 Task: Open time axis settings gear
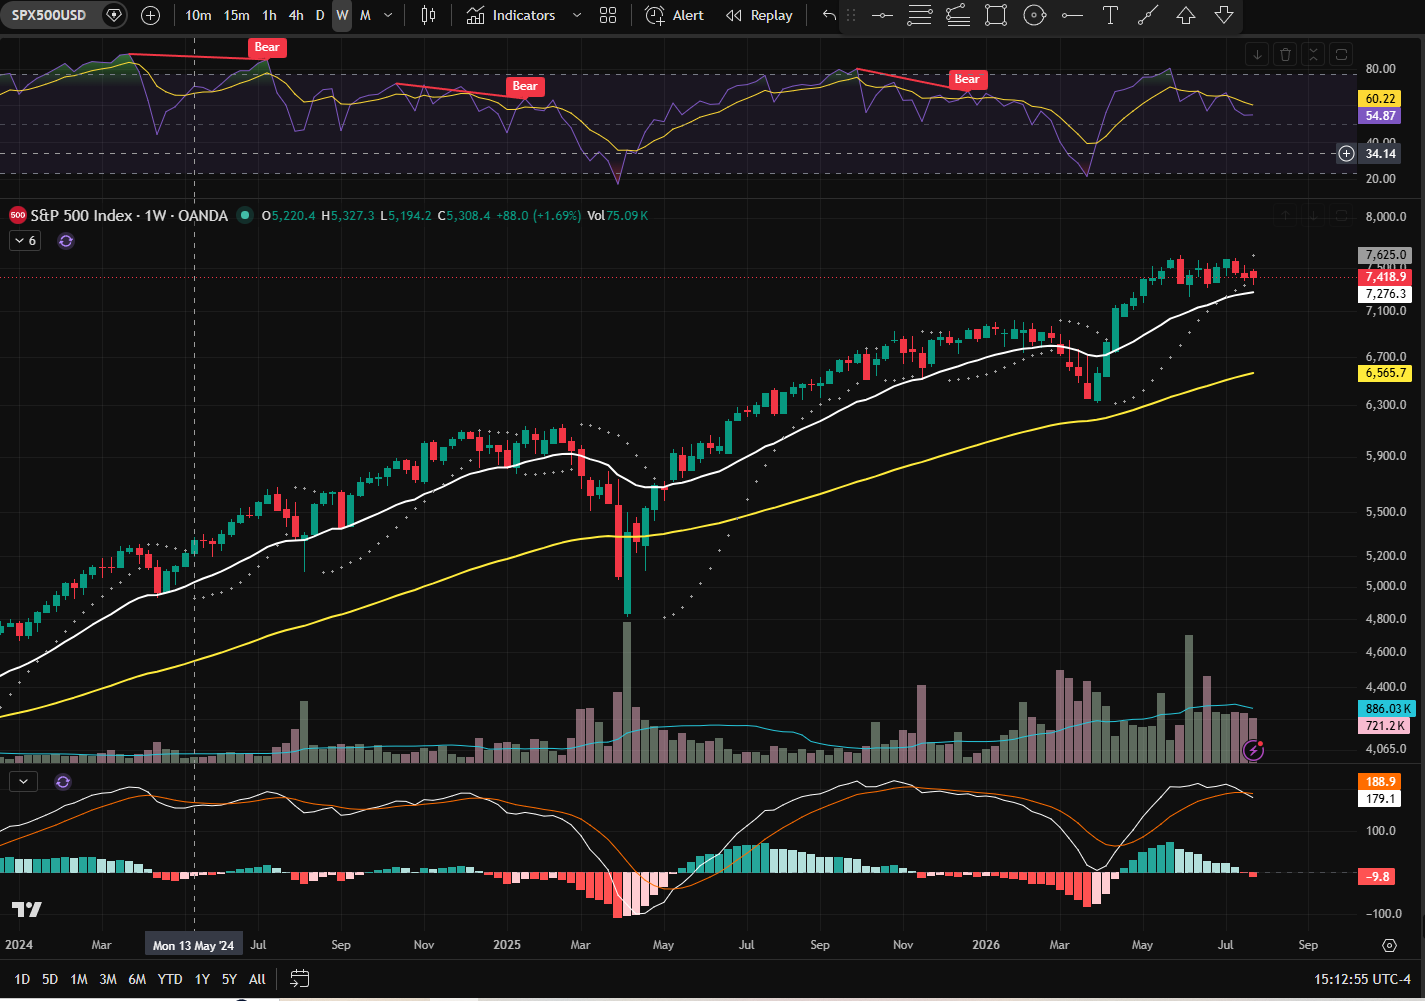[x=1389, y=945]
